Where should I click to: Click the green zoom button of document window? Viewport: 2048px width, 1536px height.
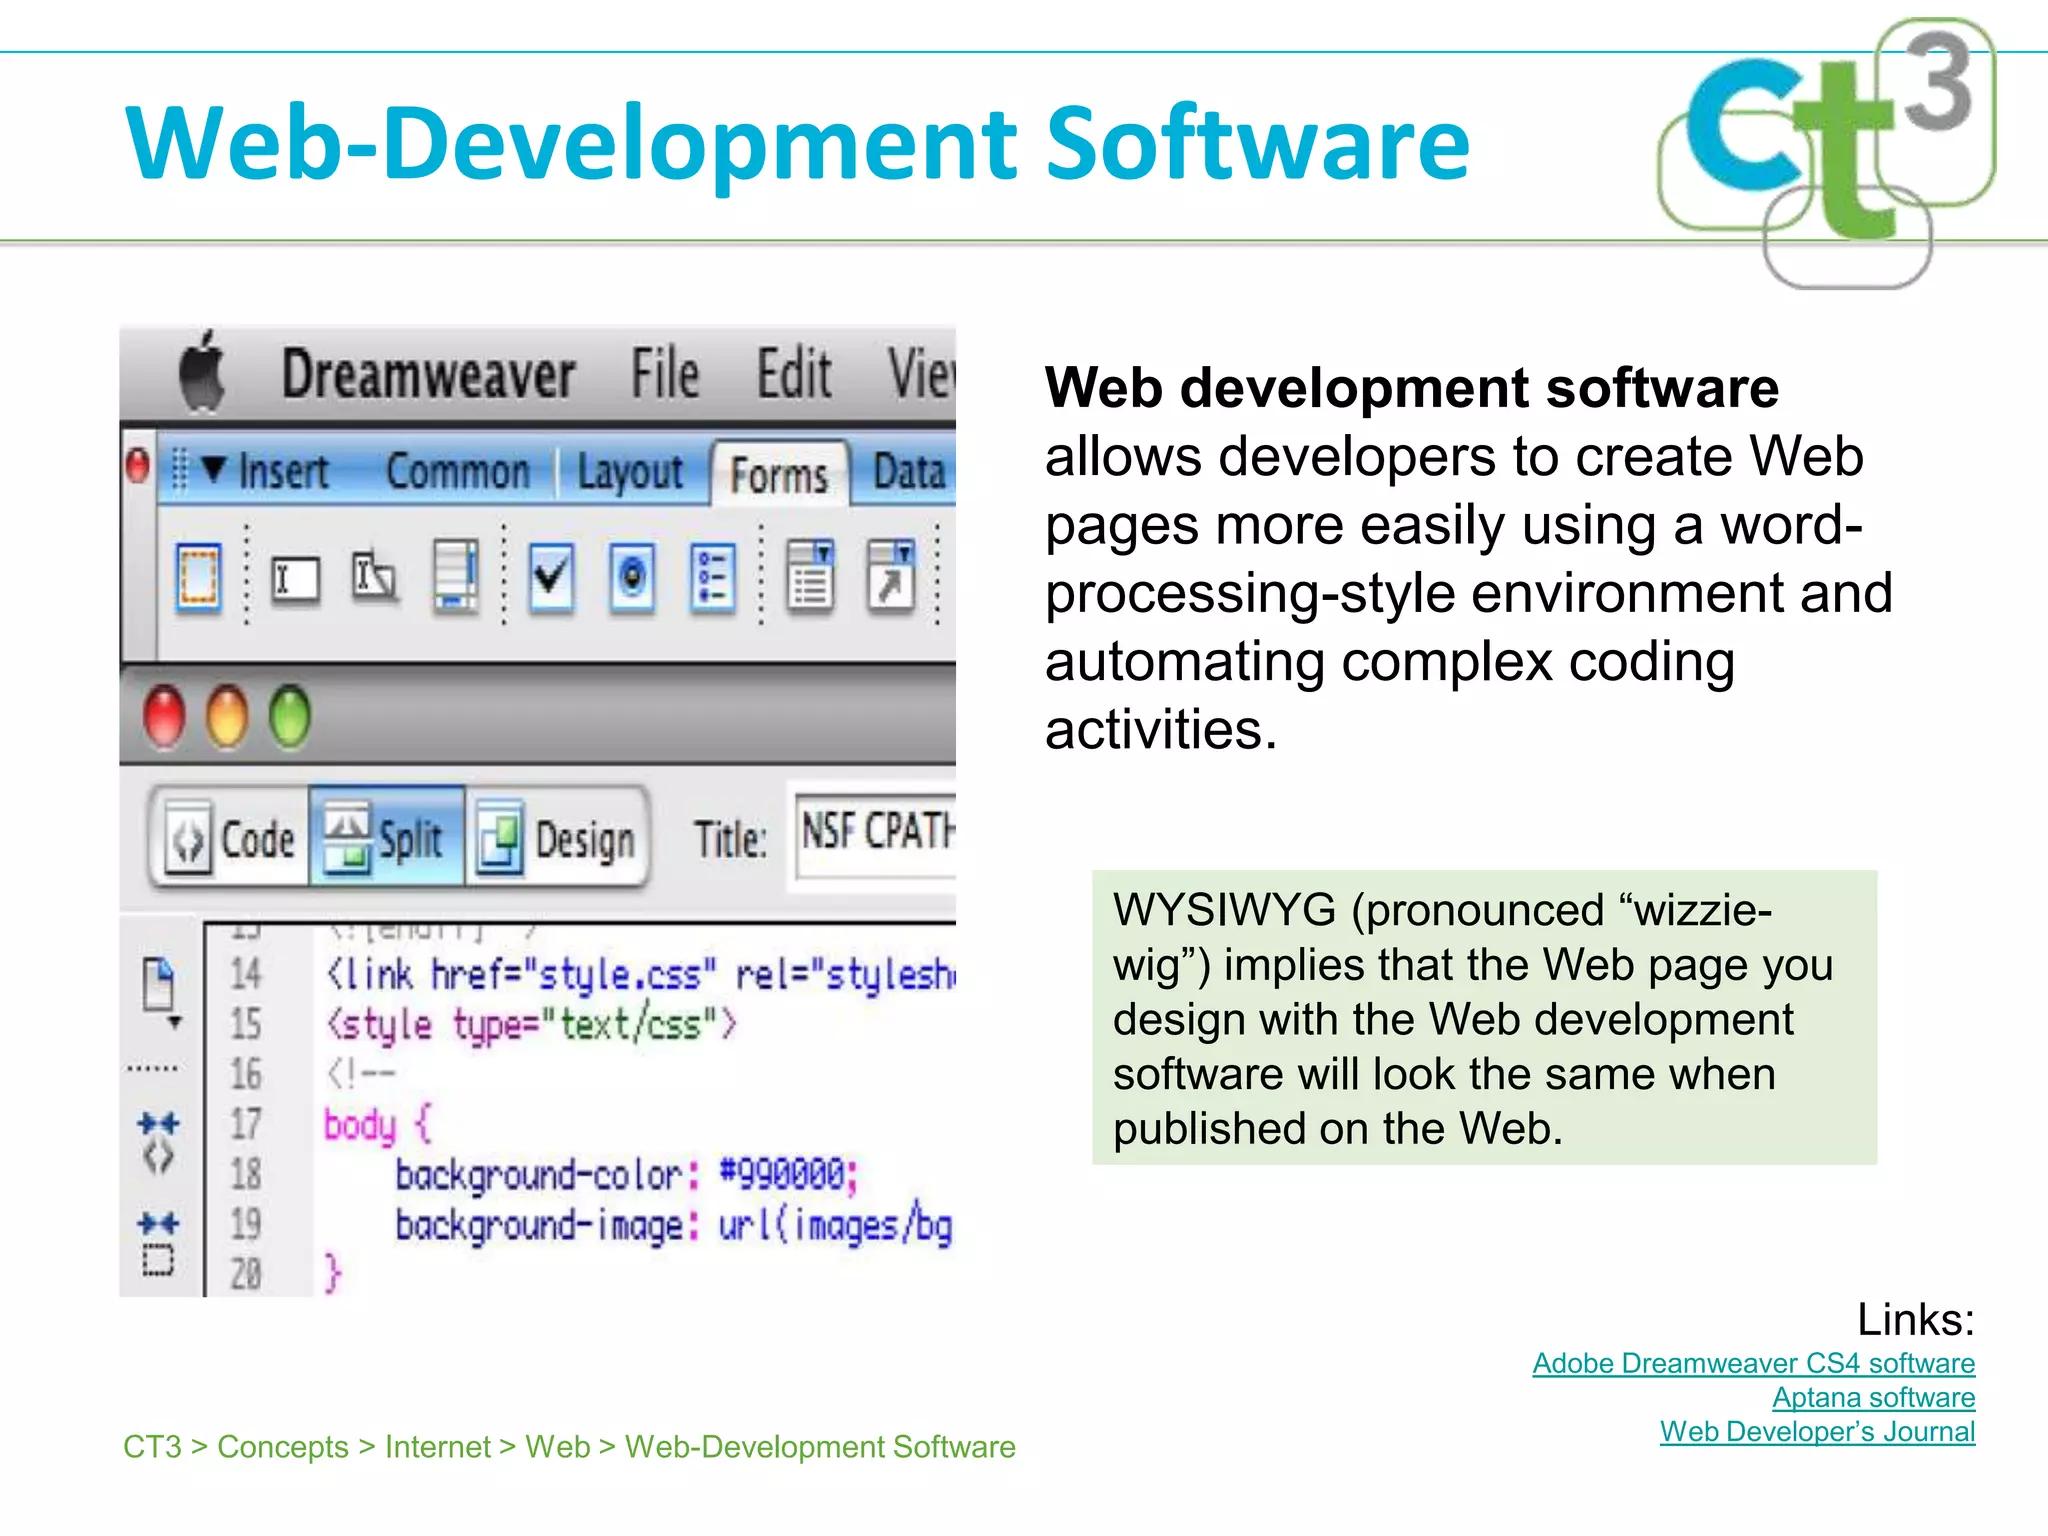(290, 717)
